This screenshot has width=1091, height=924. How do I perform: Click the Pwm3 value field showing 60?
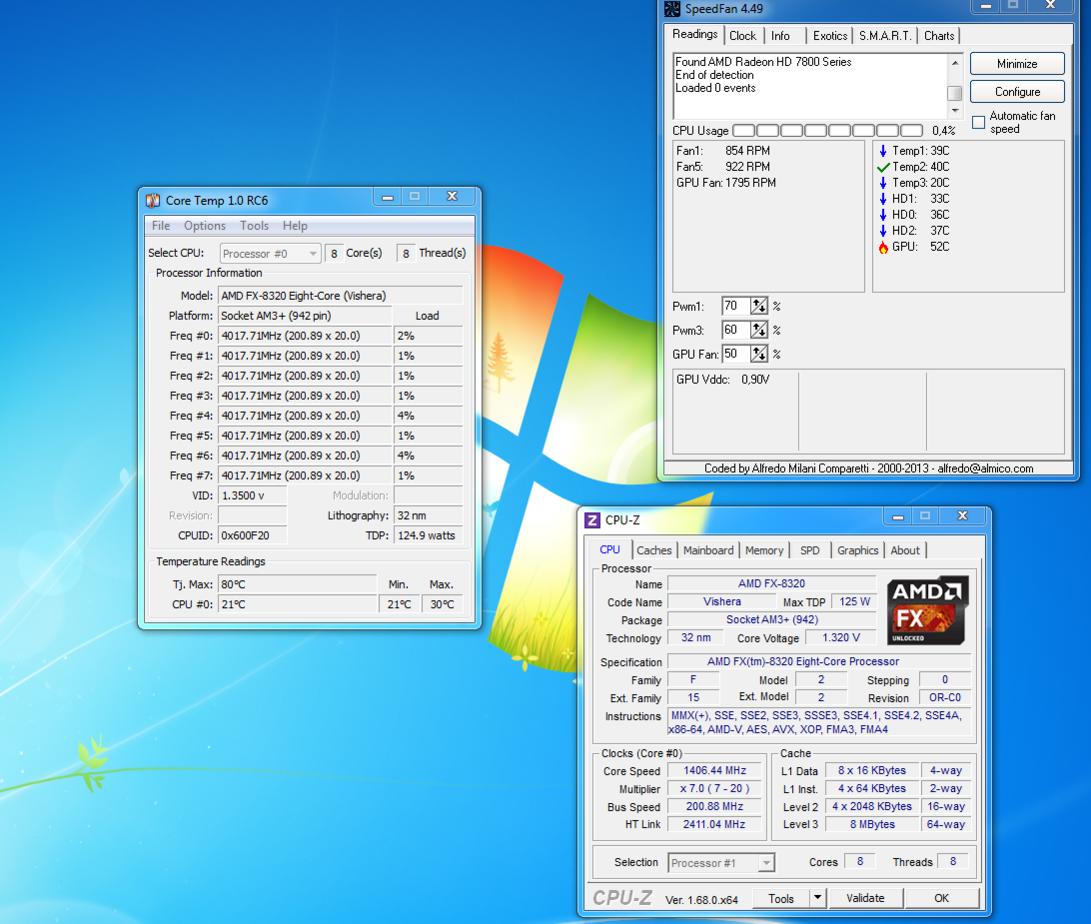[735, 330]
